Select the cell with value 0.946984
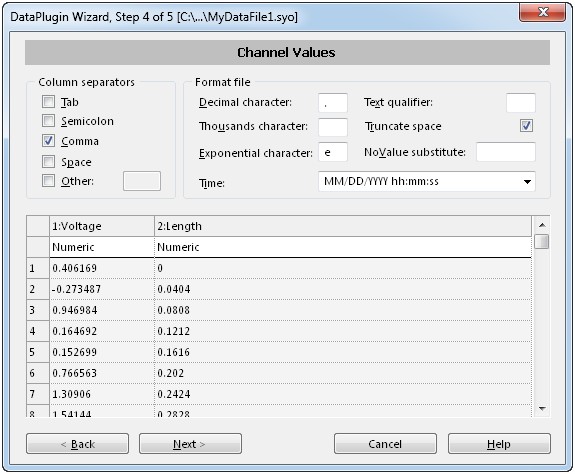The image size is (575, 474). (102, 310)
